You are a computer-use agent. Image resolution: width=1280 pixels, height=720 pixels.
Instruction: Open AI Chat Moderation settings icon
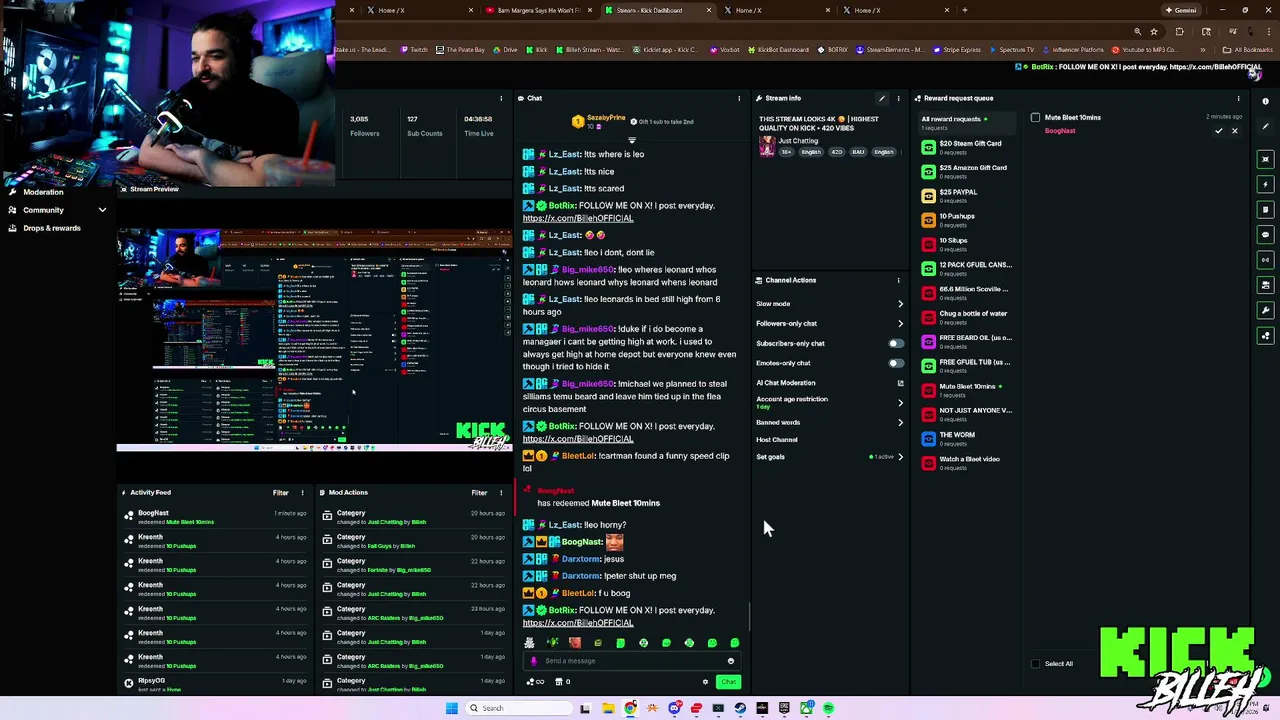coord(900,383)
